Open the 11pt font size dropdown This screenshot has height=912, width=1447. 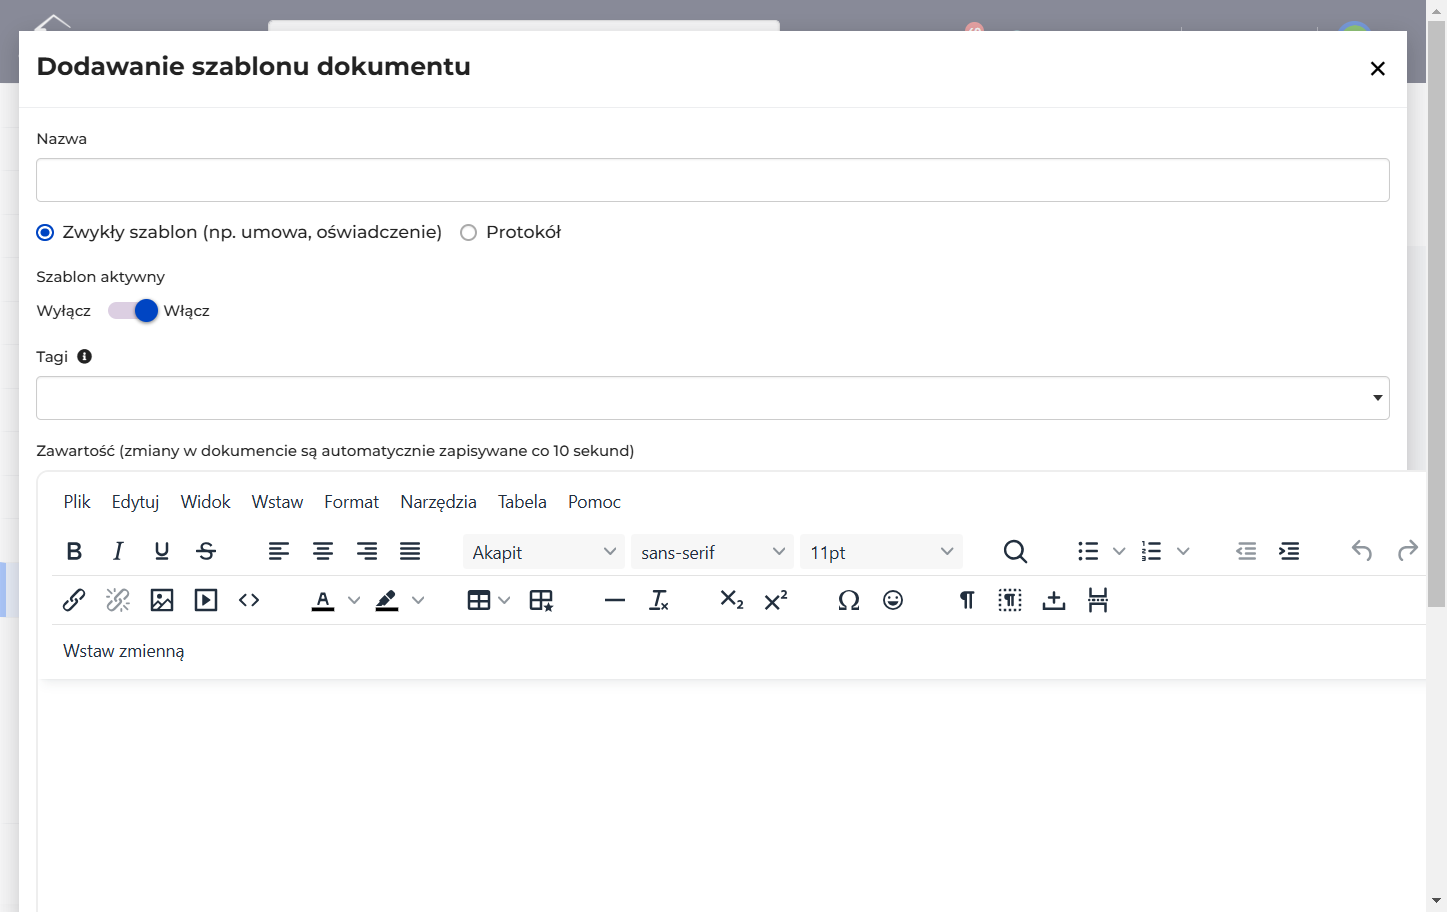881,552
